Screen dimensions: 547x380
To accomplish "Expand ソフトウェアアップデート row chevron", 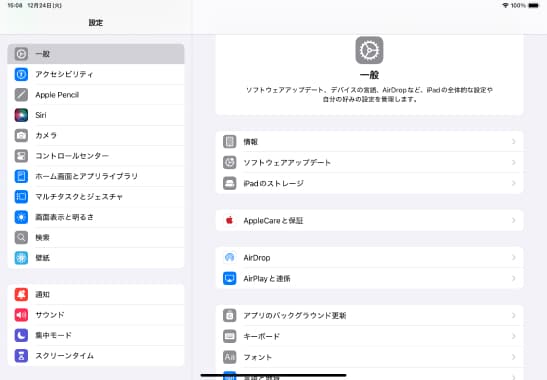I will point(514,163).
